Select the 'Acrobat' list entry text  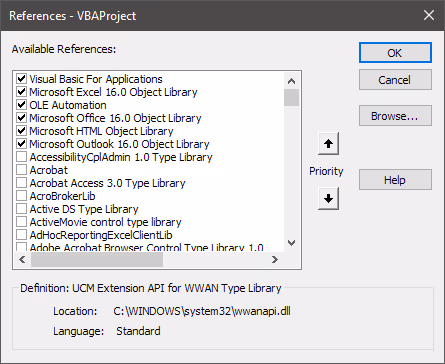click(x=49, y=170)
